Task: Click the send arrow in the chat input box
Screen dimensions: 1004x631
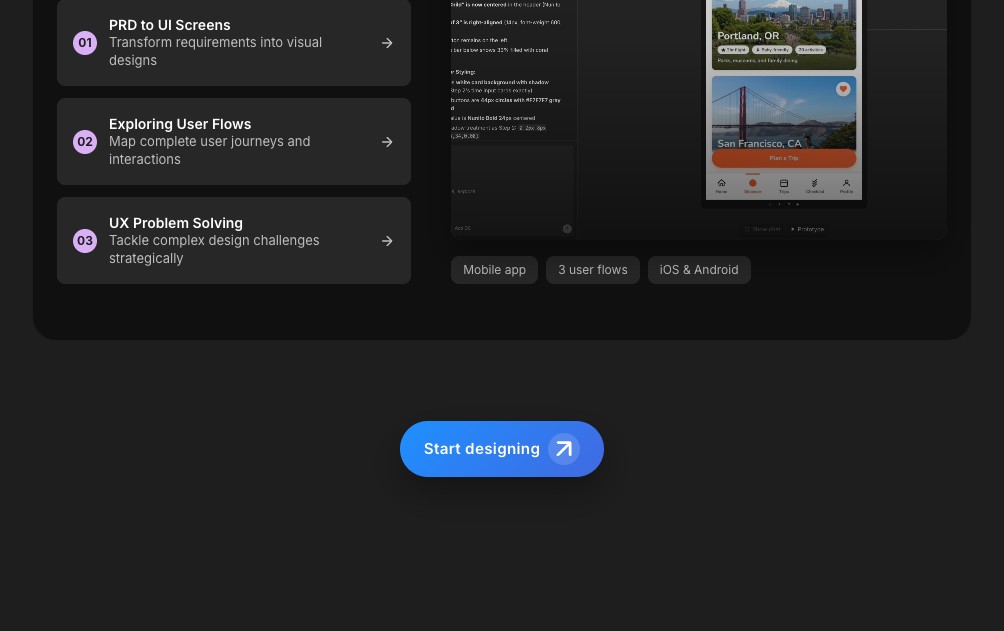Action: 567,228
